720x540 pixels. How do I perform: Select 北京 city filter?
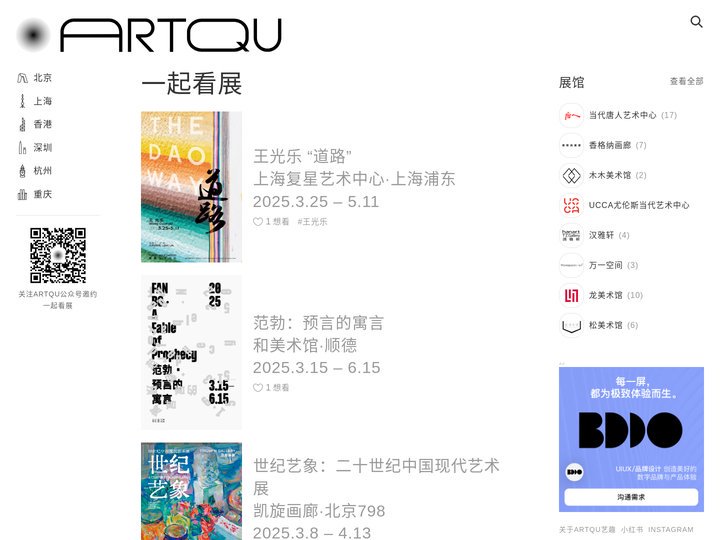43,78
